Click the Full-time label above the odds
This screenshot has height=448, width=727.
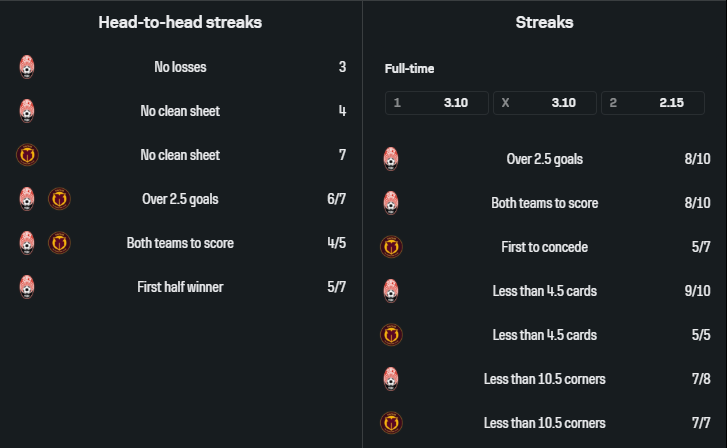pos(409,69)
